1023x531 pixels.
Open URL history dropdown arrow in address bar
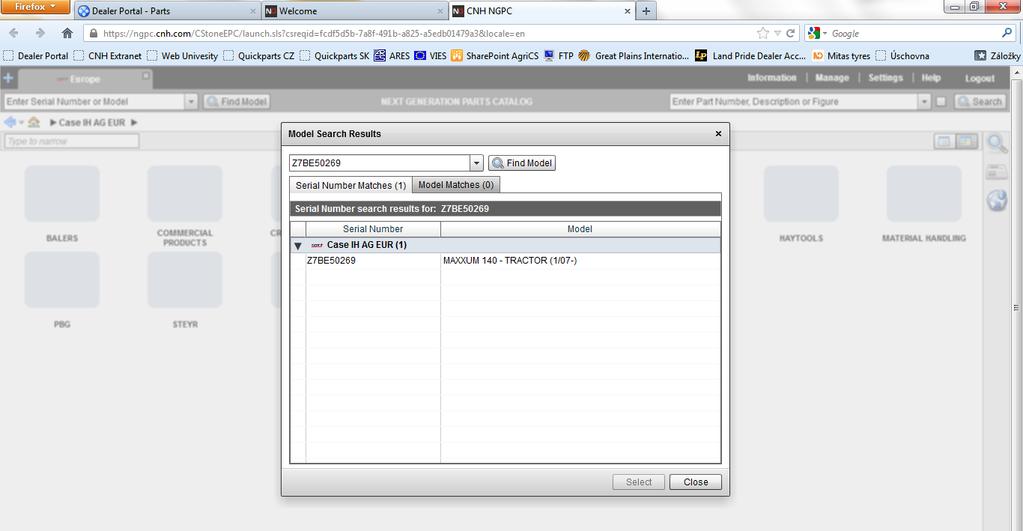(x=777, y=33)
